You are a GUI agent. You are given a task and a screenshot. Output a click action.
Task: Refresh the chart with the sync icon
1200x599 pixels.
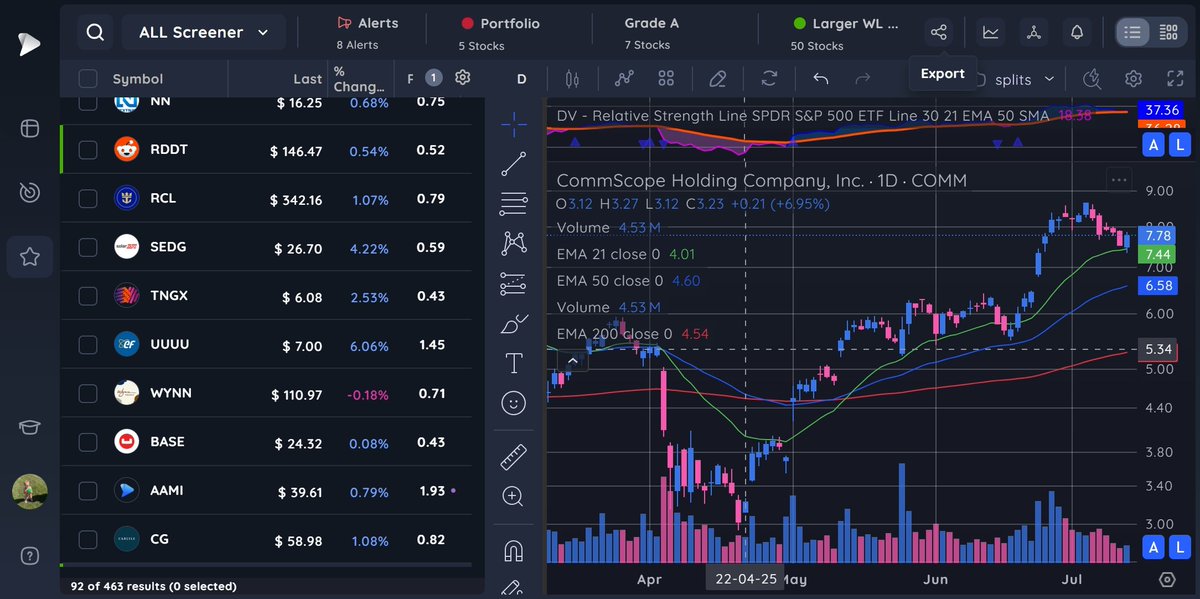click(769, 78)
